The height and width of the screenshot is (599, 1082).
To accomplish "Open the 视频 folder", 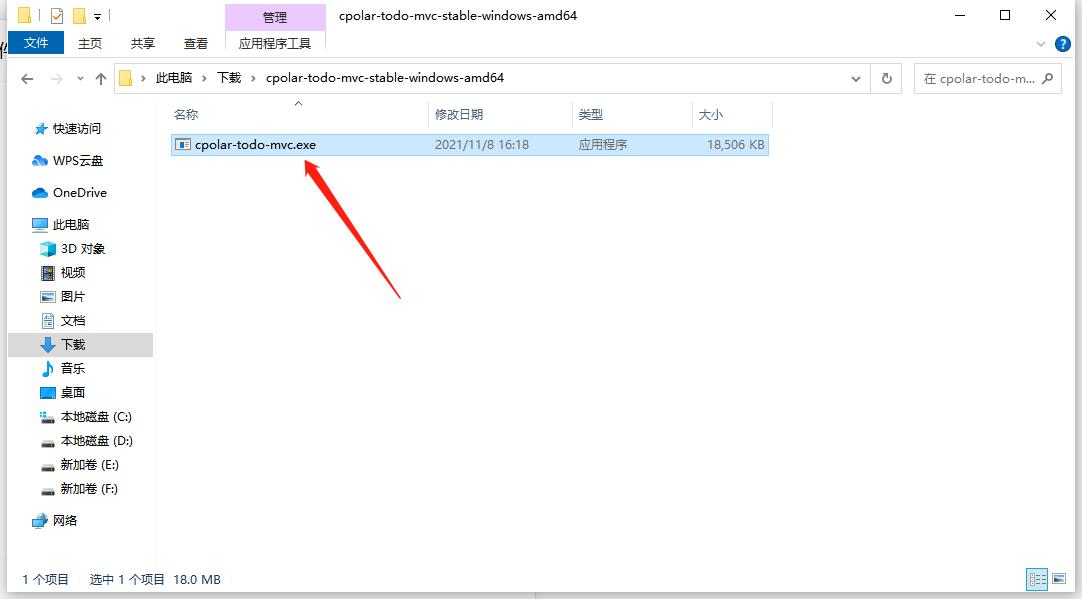I will (x=72, y=273).
